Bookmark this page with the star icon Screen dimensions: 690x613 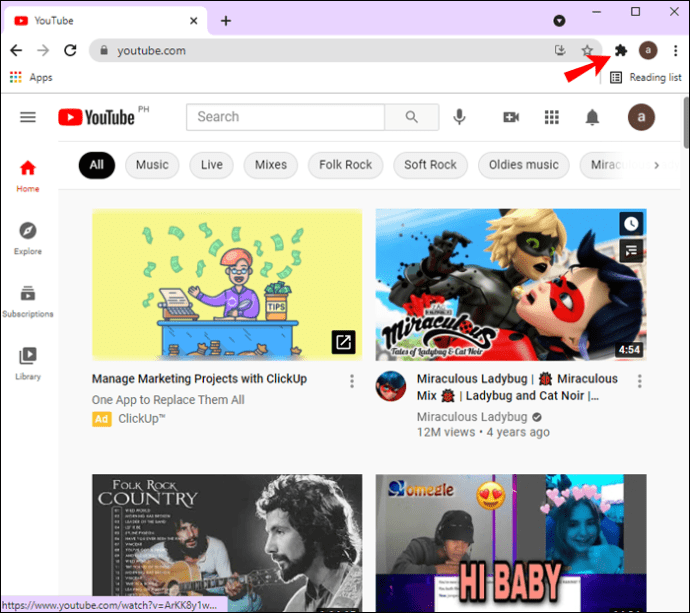pyautogui.click(x=587, y=50)
